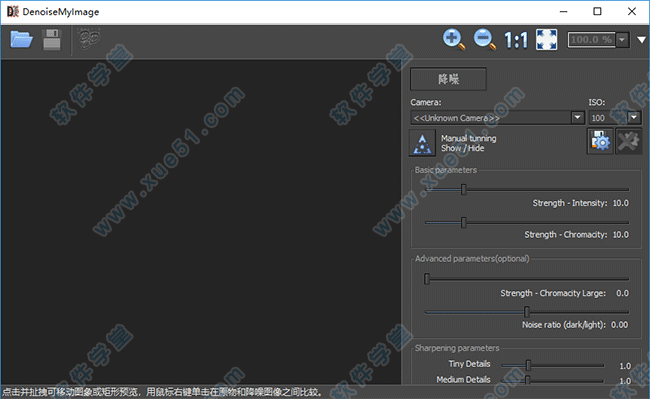Adjust the Strength - Chromacity Large slider
Screen dimensions: 650x399
527,279
